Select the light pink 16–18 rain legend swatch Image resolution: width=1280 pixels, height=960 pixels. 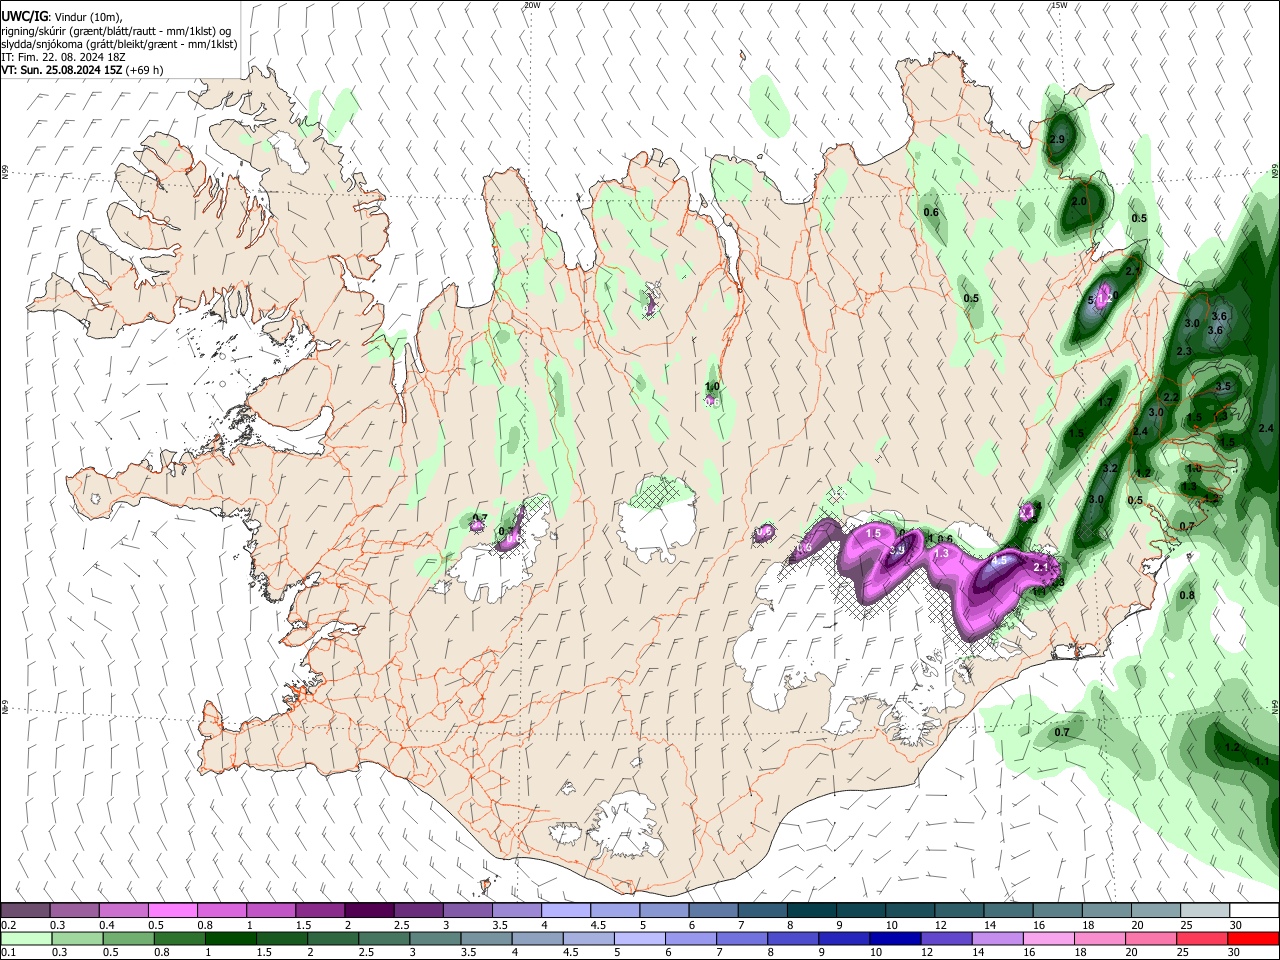[1049, 938]
